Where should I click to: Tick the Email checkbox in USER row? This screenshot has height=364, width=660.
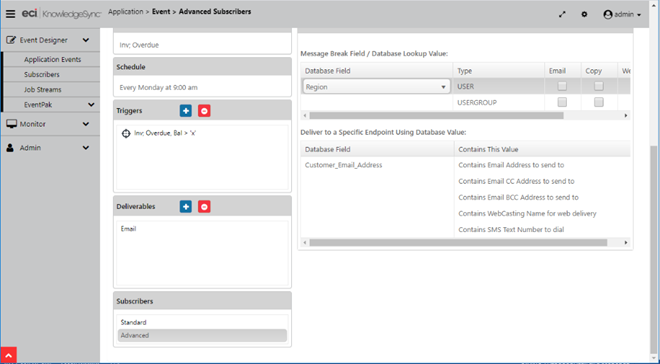tap(562, 86)
